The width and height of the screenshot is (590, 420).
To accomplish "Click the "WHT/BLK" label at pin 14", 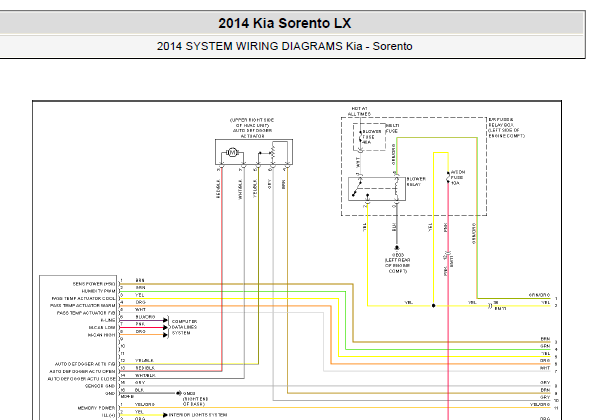I will (x=145, y=375).
